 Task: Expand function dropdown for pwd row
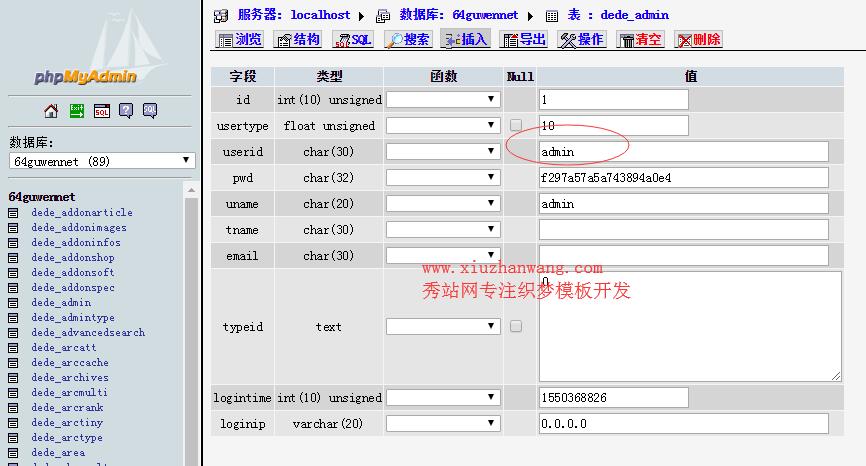click(442, 177)
